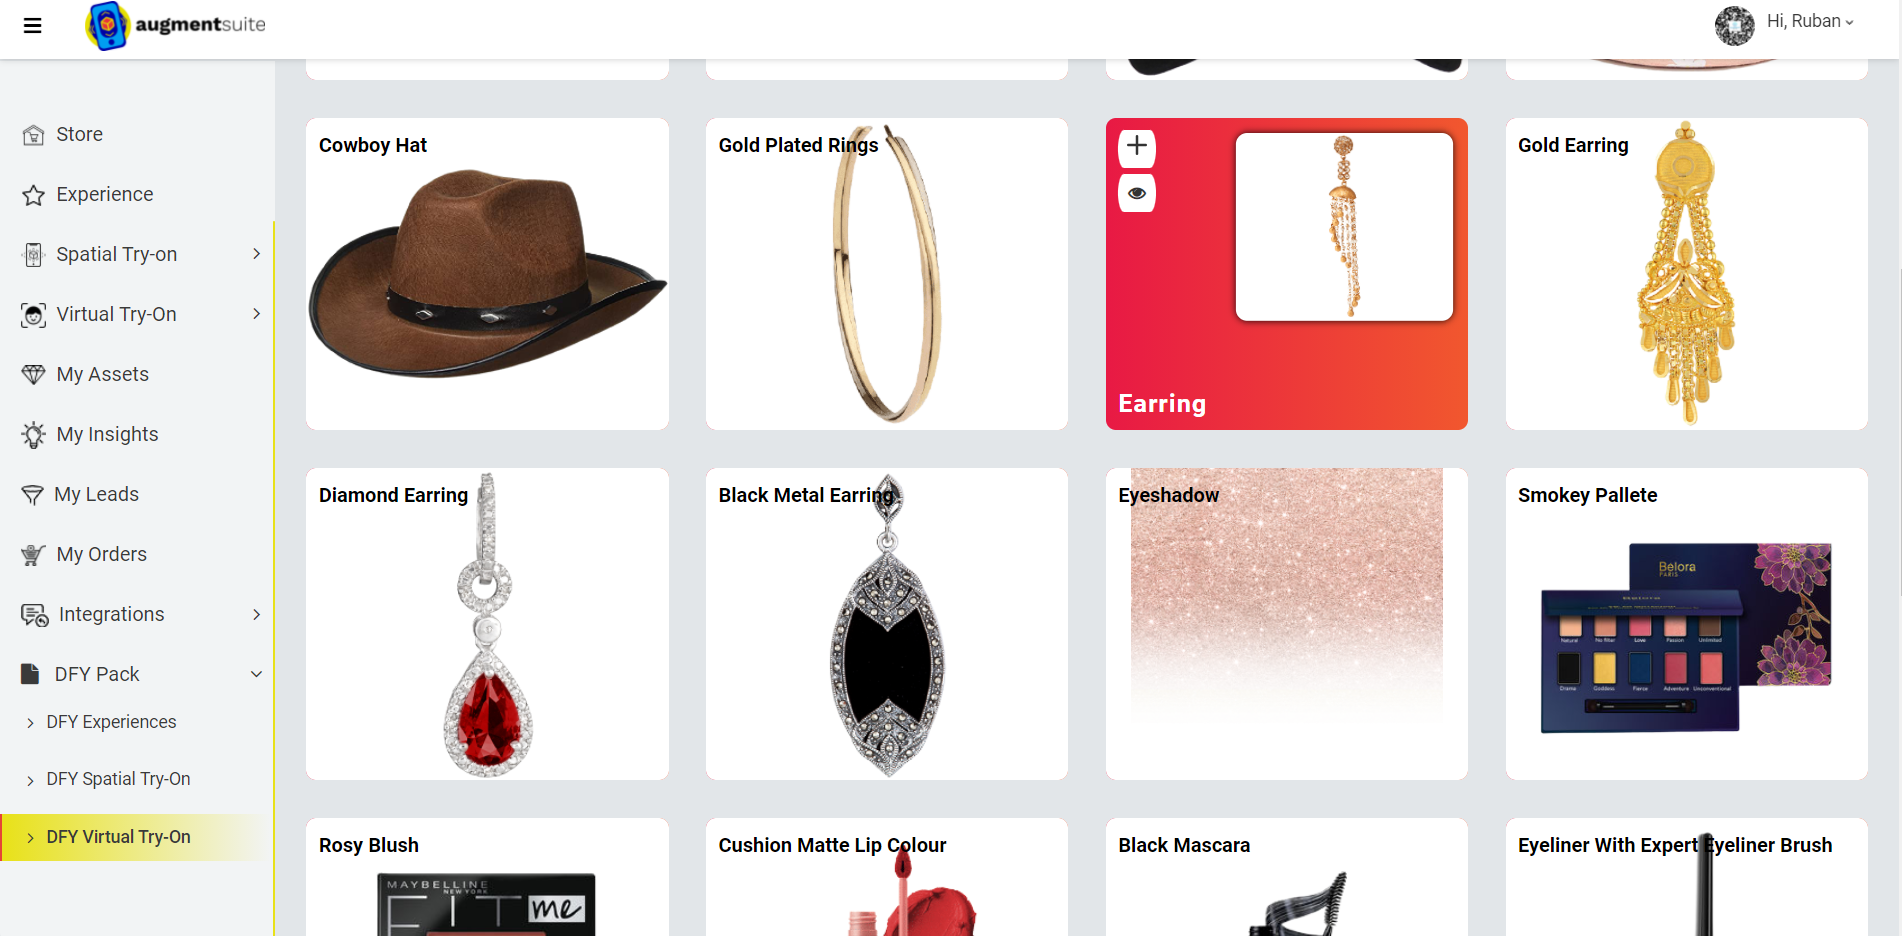1902x936 pixels.
Task: Open My Insights lightbulb icon
Action: 33,435
